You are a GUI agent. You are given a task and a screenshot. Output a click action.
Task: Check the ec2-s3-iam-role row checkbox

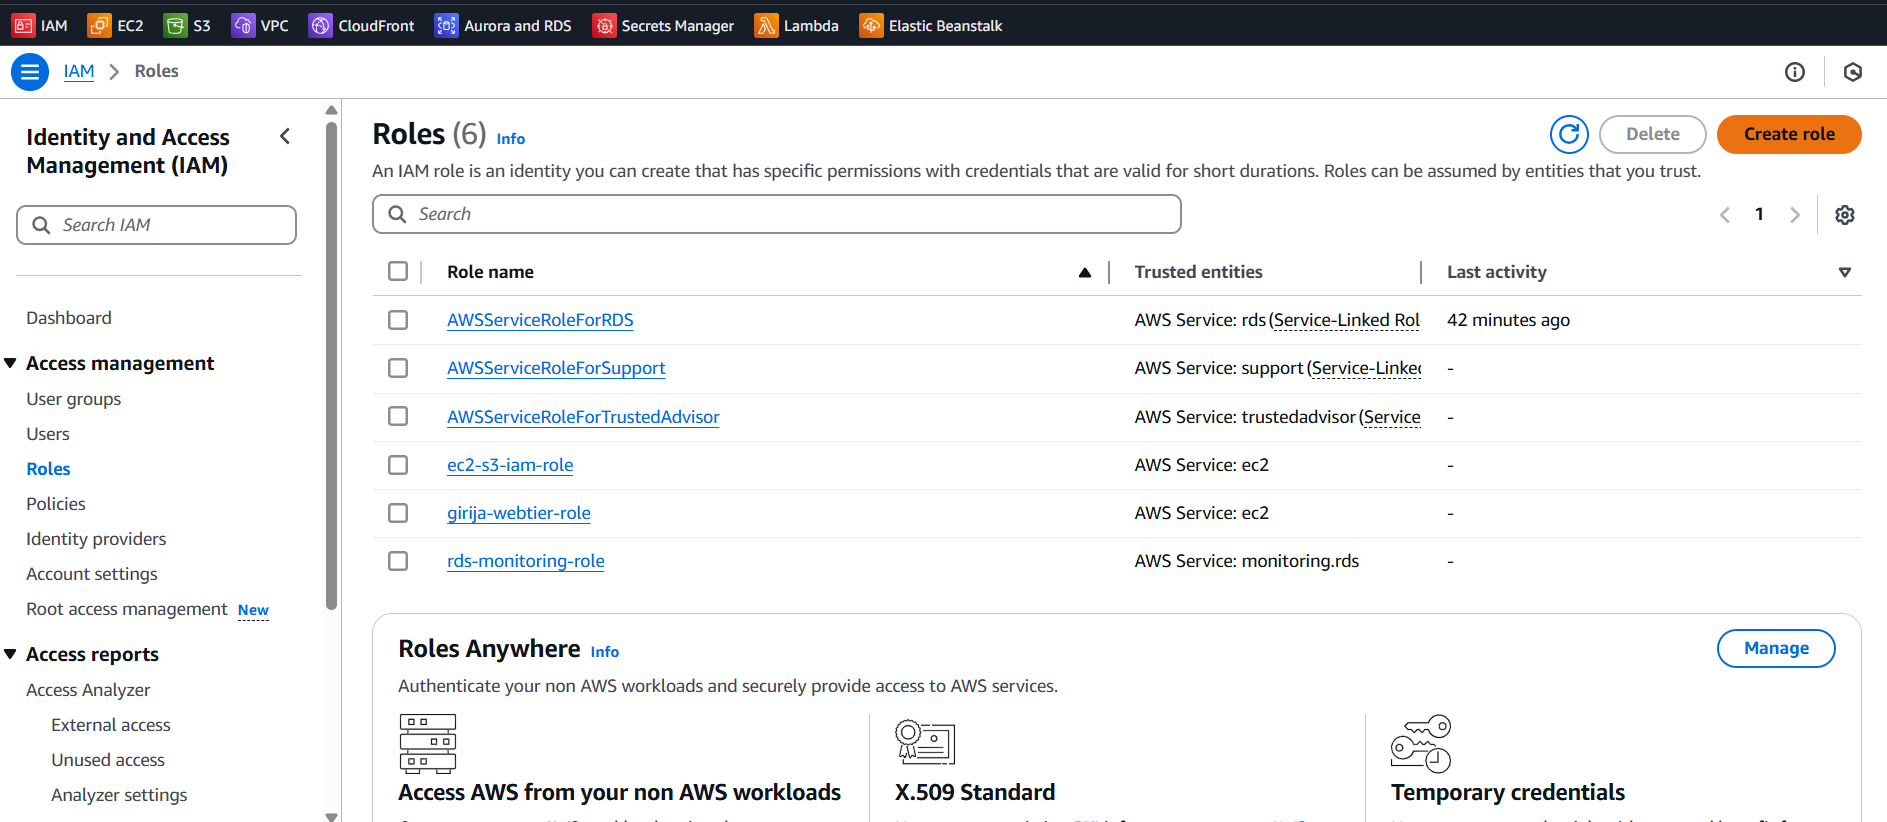pos(398,465)
